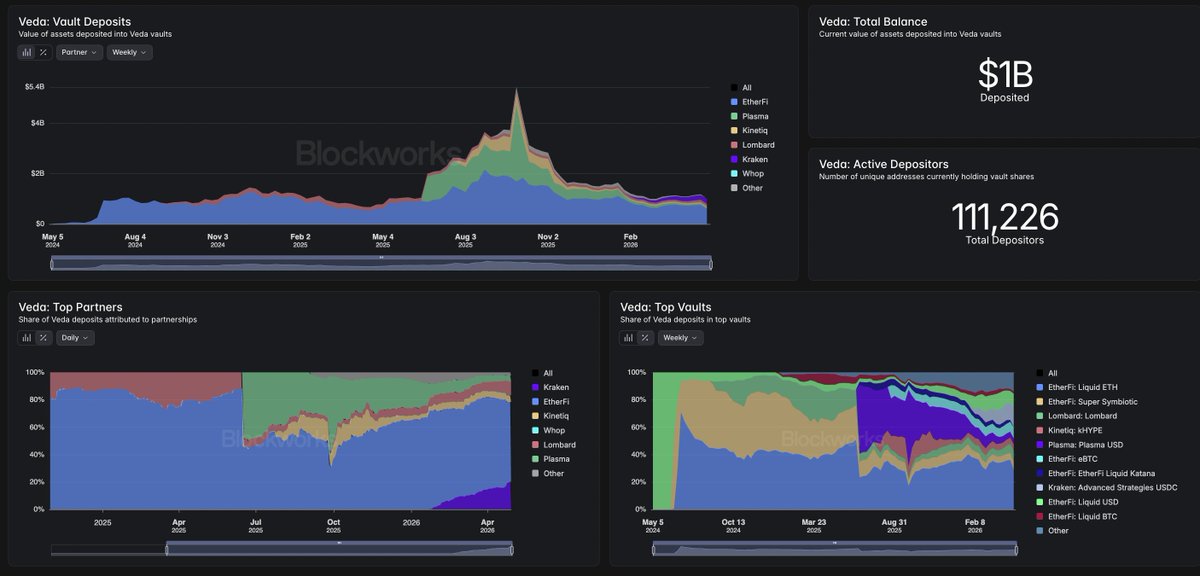Screen dimensions: 1200x576
Task: Click the Veda: Top Partners title
Action: pyautogui.click(x=70, y=306)
